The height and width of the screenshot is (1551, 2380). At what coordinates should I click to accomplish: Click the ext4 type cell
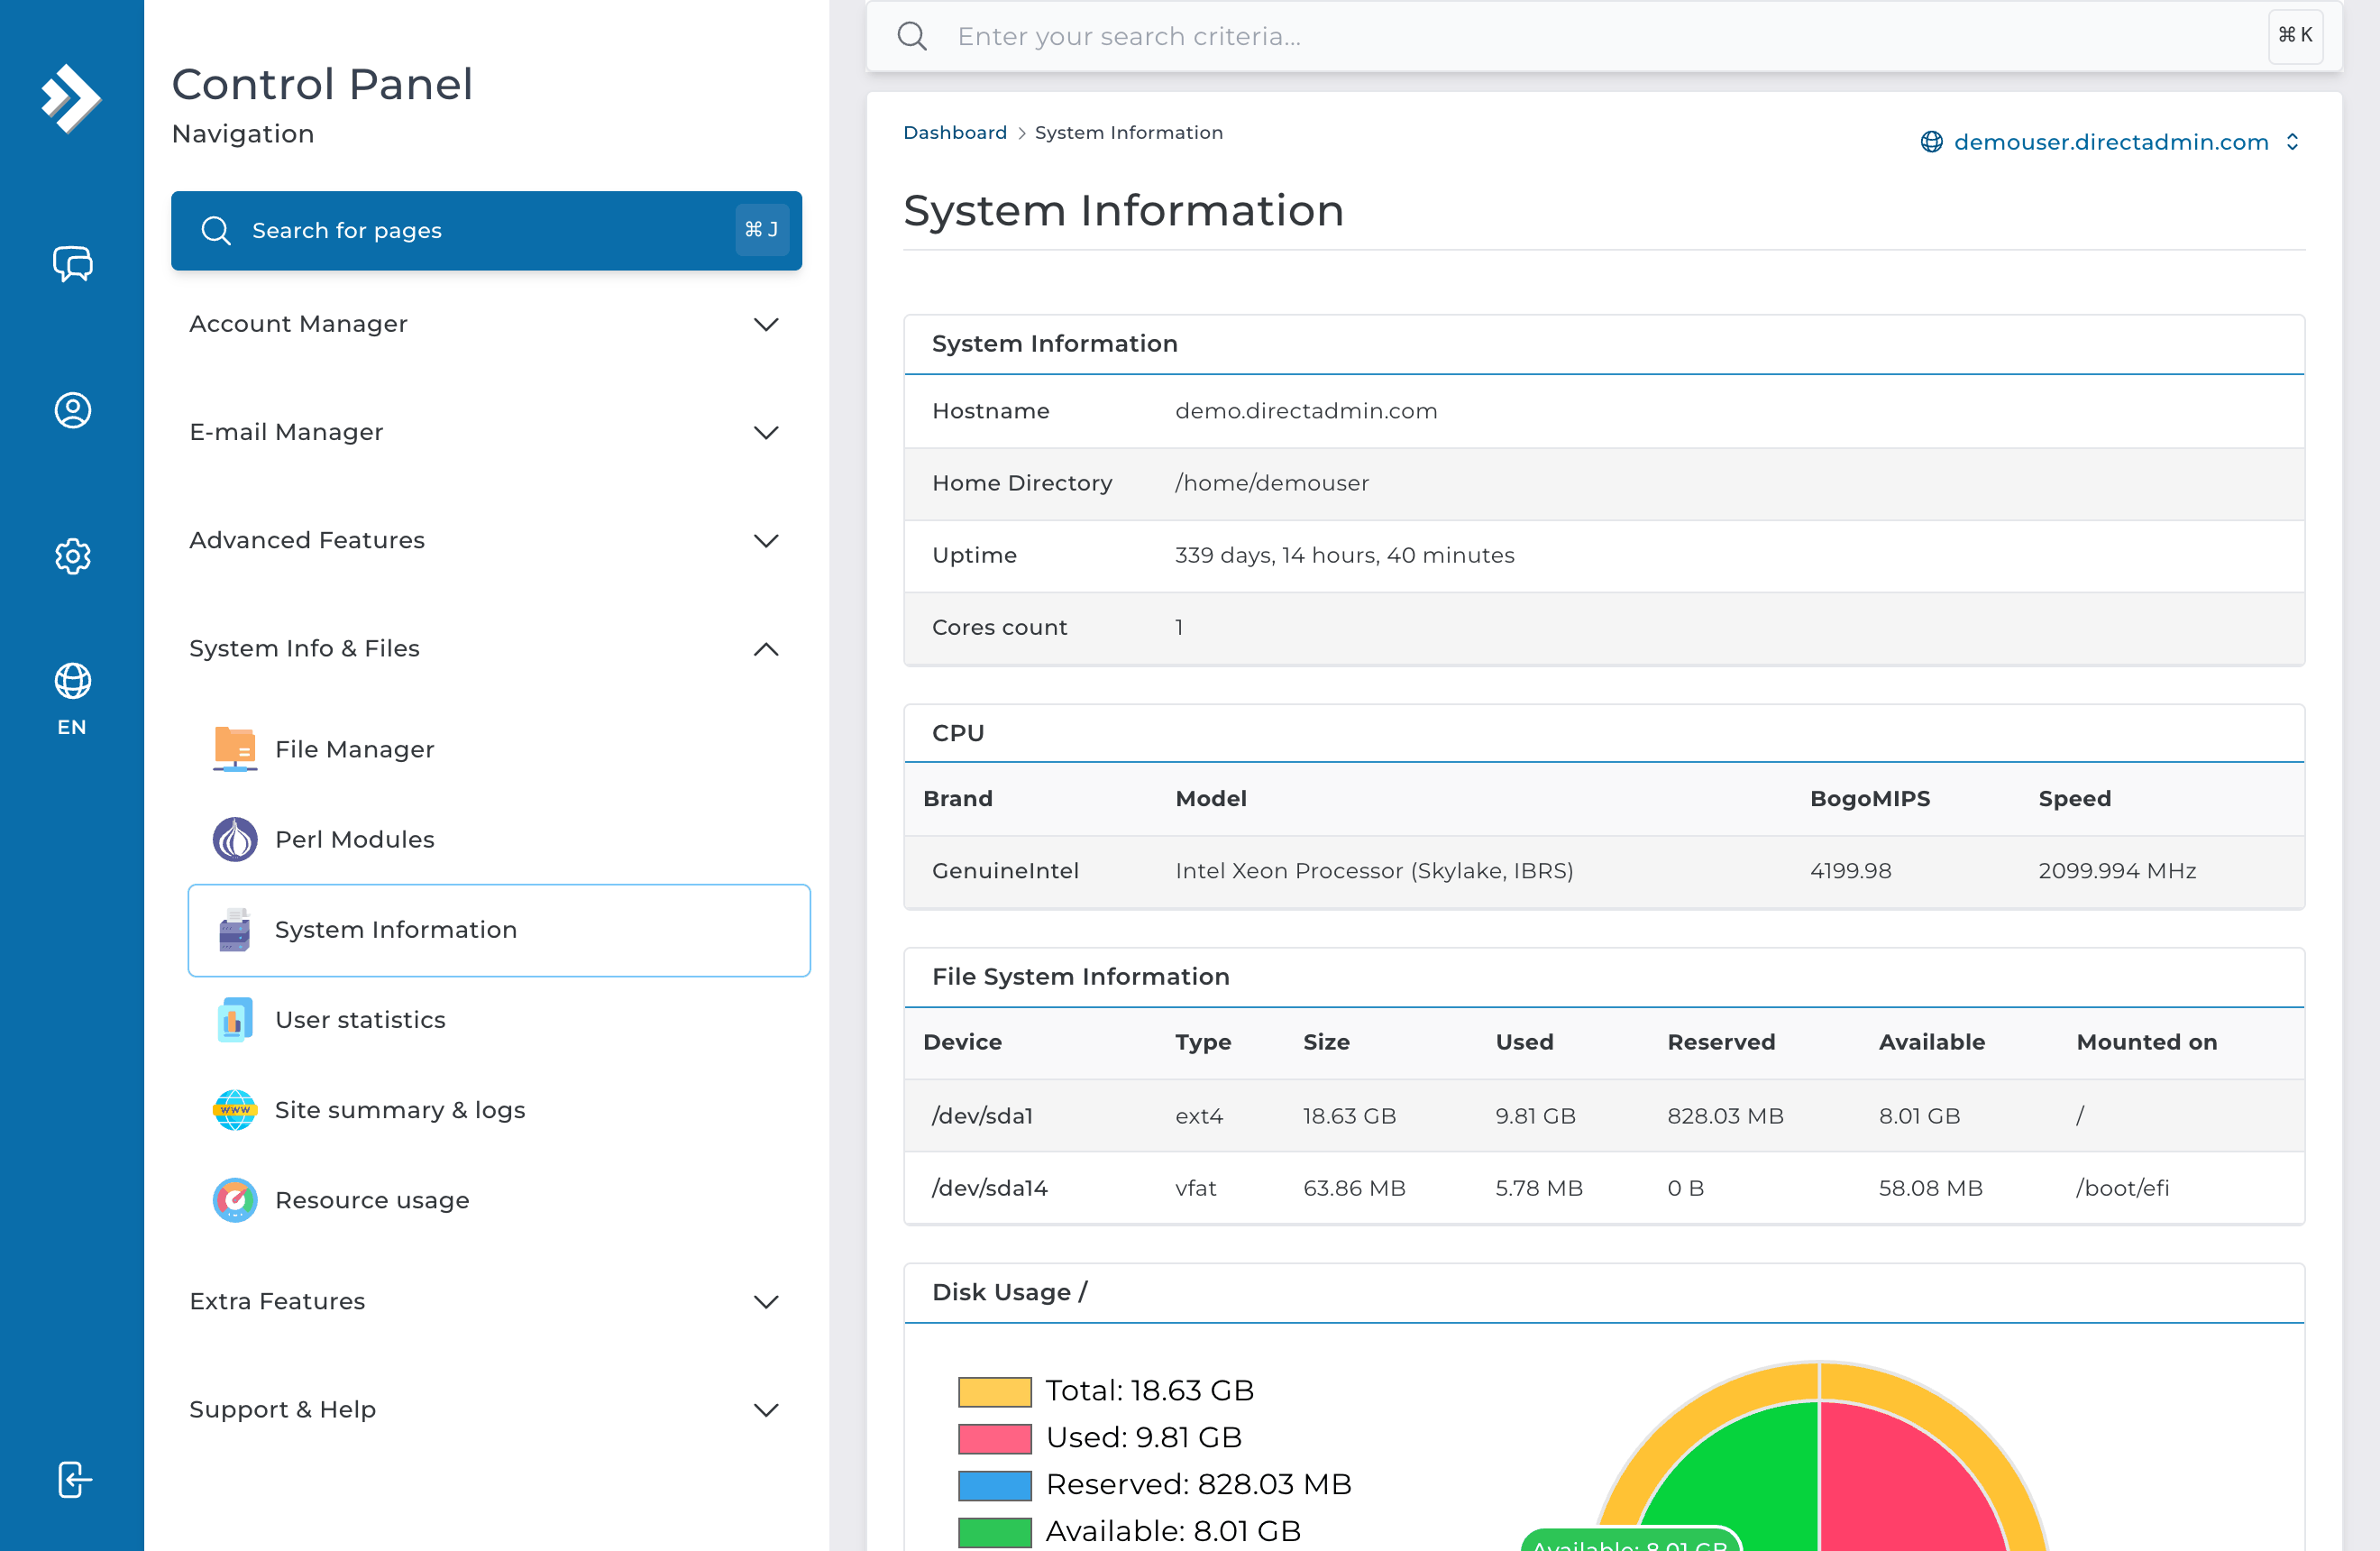click(x=1199, y=1116)
